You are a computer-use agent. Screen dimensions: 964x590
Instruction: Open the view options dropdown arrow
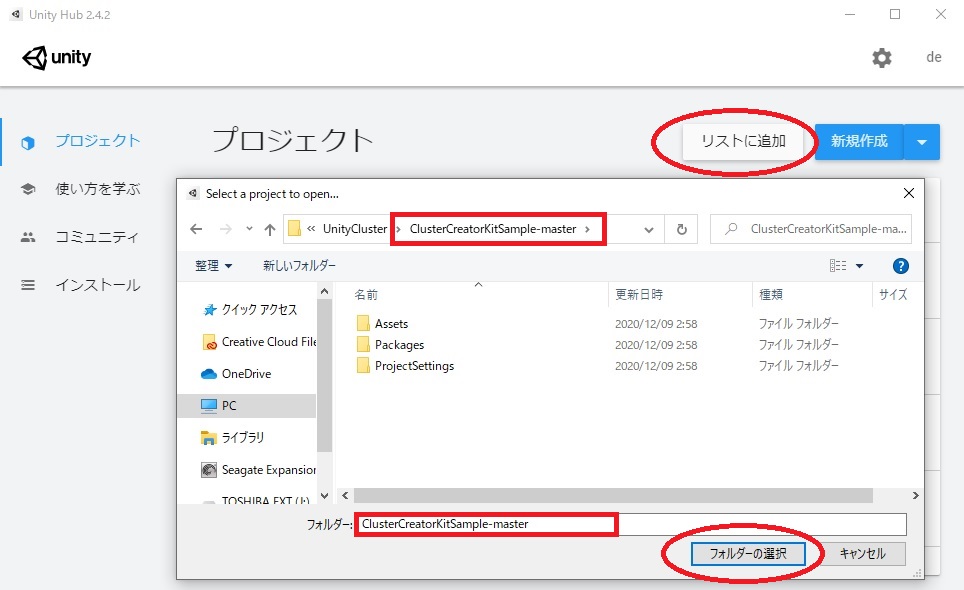pos(859,266)
